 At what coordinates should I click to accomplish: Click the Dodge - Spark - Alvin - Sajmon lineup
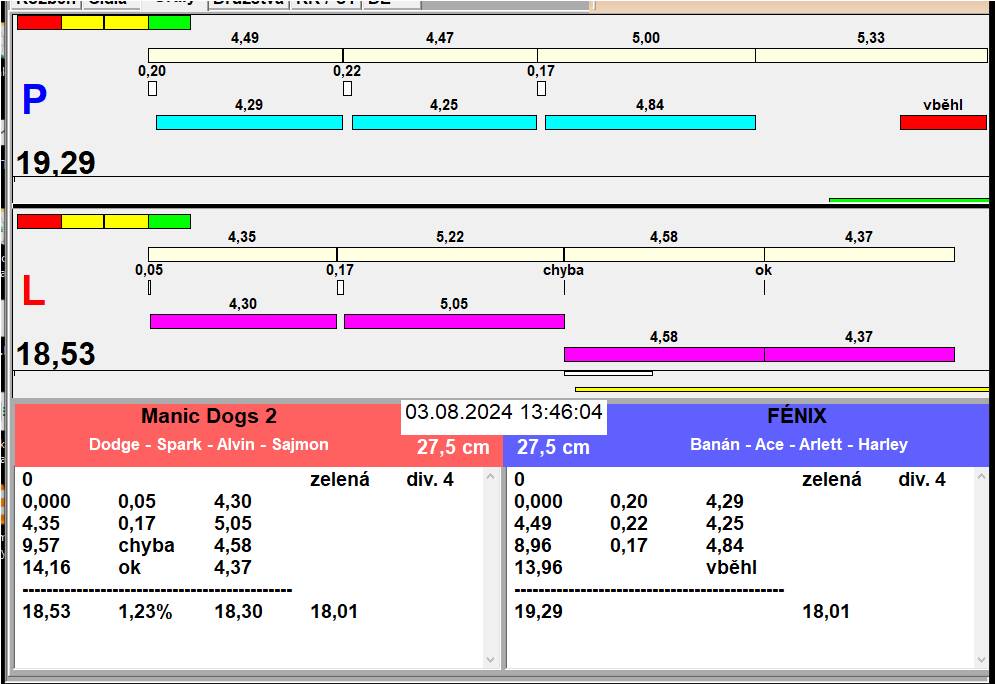point(209,444)
